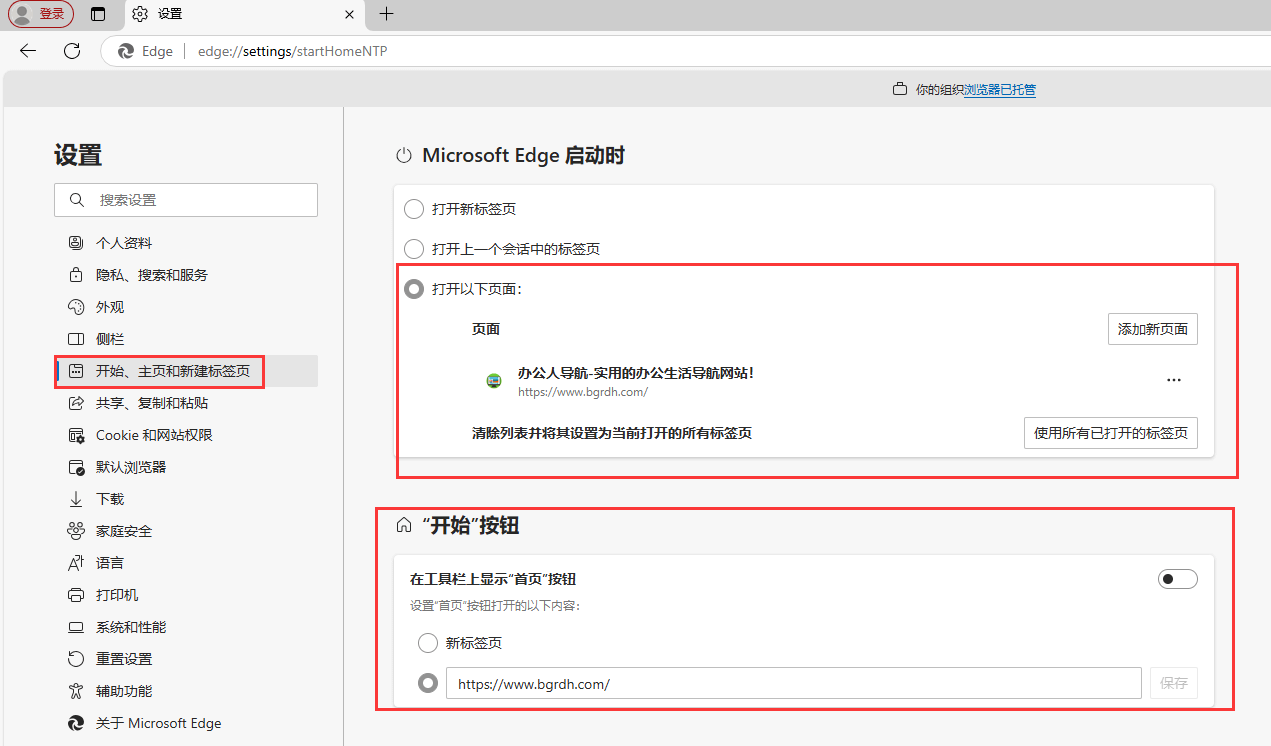The width and height of the screenshot is (1271, 746).
Task: Click the 默认浏览器 icon
Action: tap(76, 467)
